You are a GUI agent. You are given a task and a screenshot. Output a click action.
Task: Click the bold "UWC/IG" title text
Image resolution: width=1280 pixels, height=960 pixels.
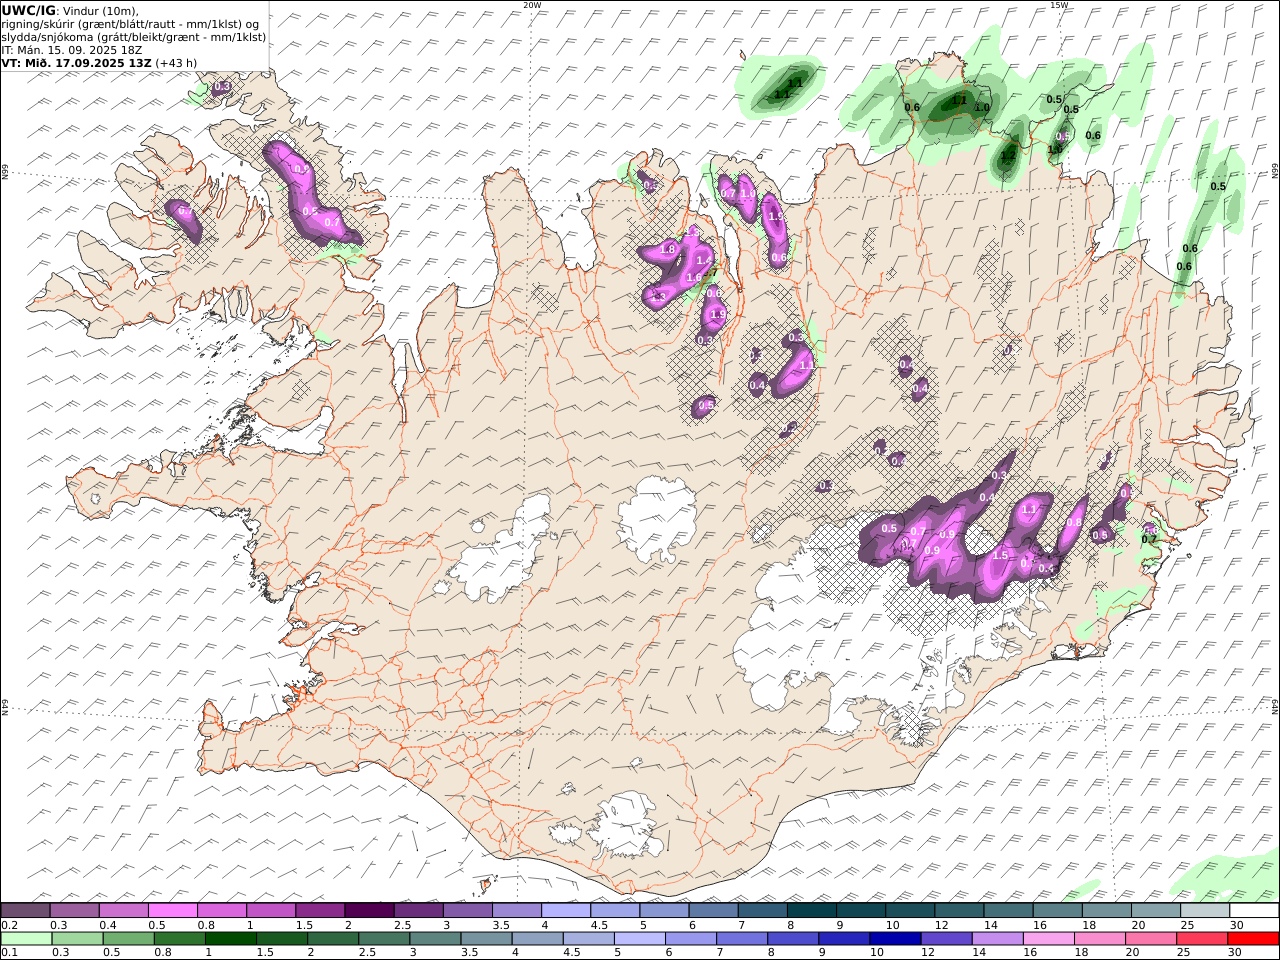pos(29,10)
